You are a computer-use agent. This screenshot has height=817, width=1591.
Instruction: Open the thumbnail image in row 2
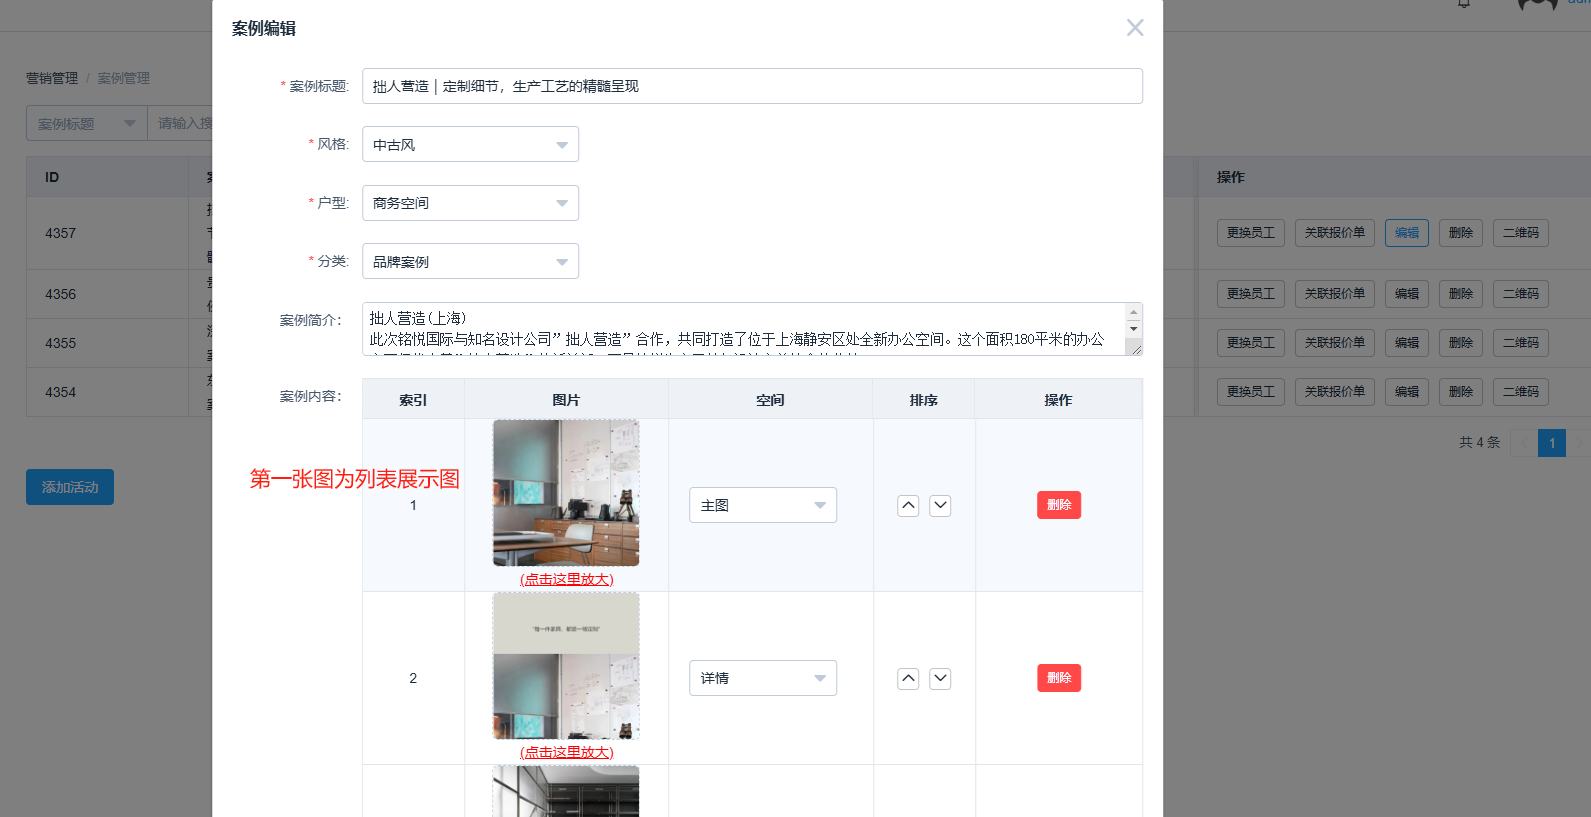pos(566,666)
